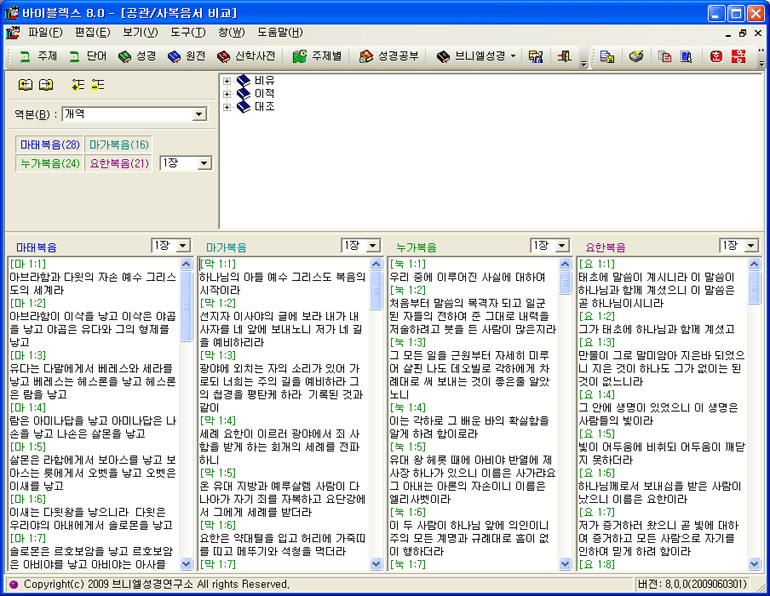Select the 마가복음(16) button
The image size is (770, 596).
point(118,145)
